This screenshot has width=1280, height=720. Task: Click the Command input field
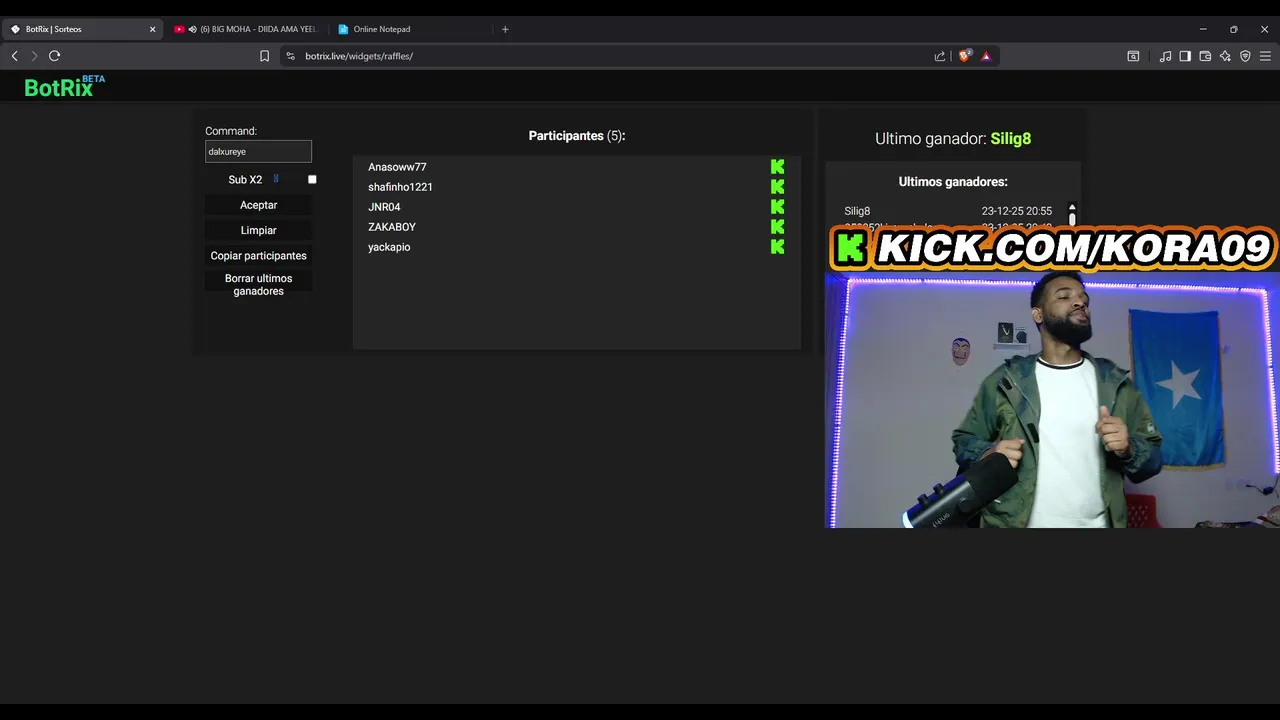258,151
